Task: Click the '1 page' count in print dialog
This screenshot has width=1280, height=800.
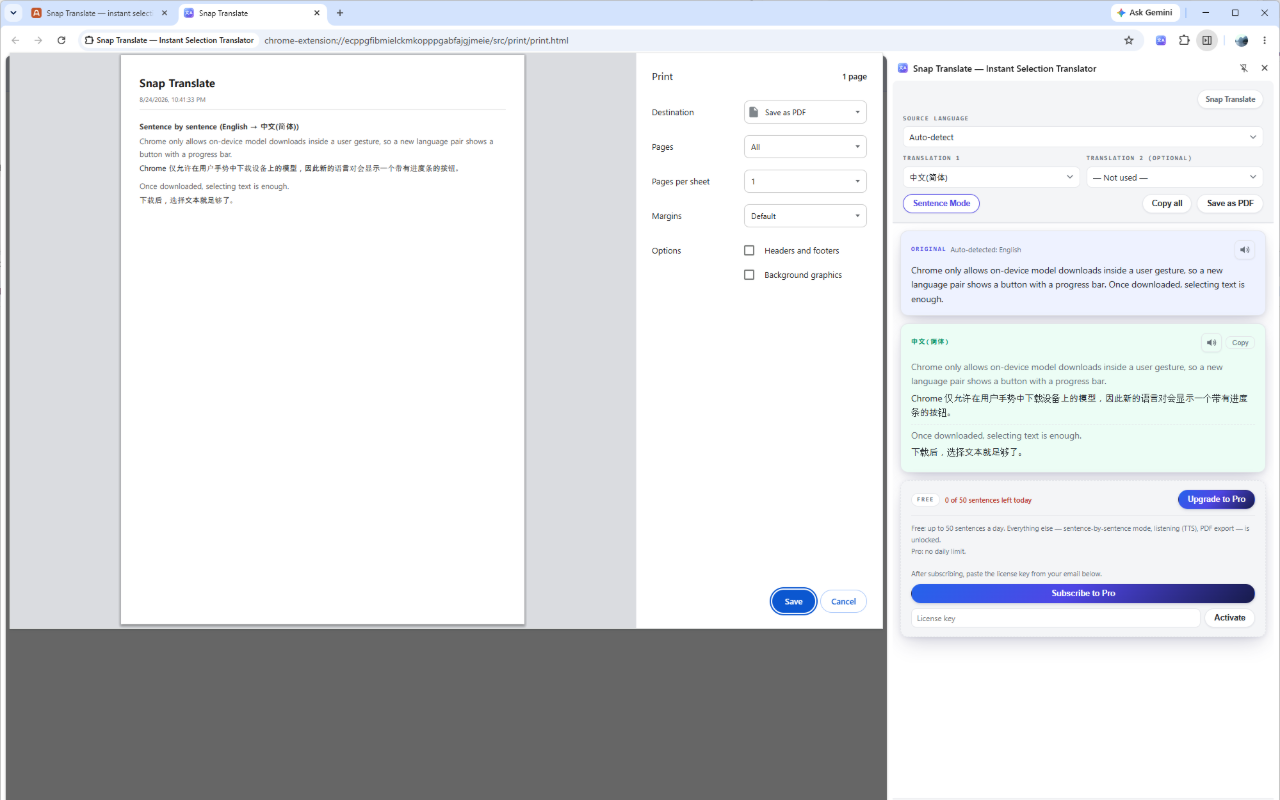Action: [854, 77]
